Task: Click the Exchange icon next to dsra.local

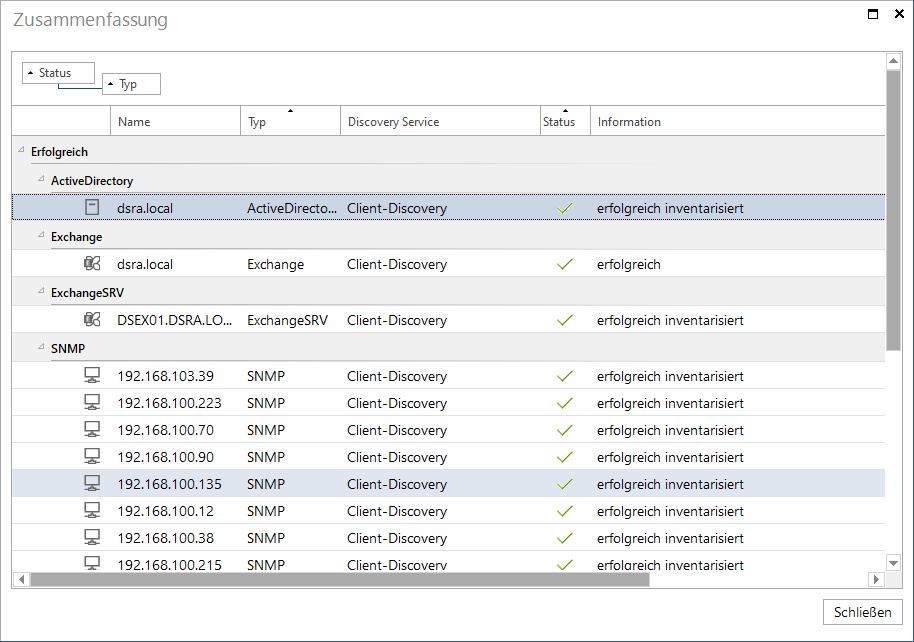Action: [x=92, y=264]
